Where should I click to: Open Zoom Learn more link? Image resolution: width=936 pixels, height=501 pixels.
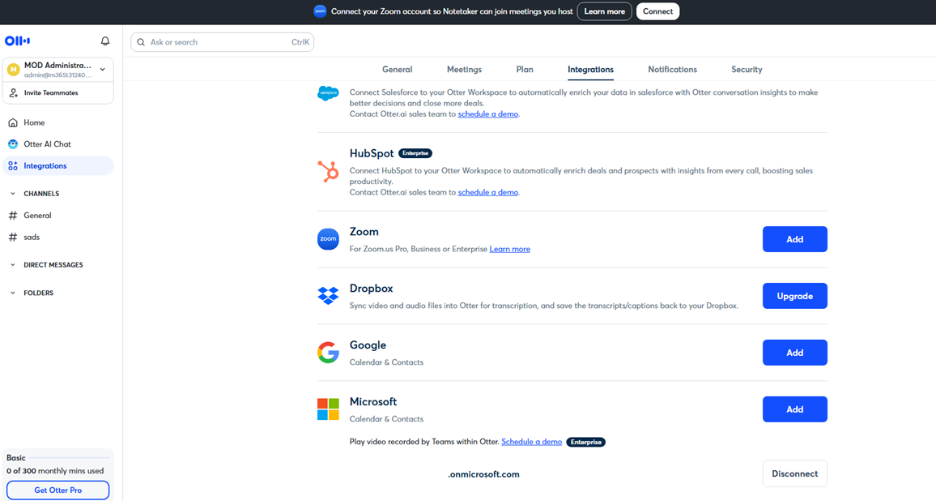510,249
